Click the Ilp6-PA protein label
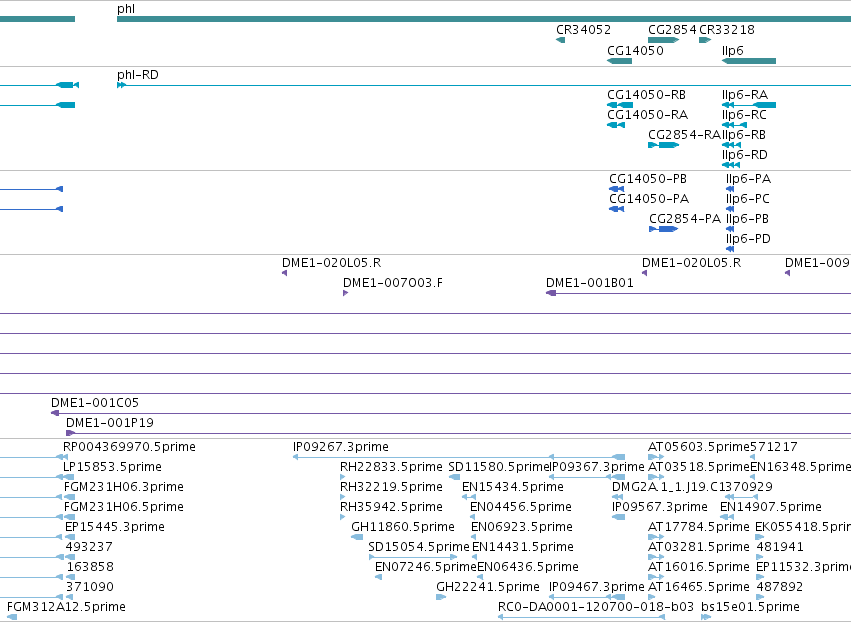851x622 pixels. coord(748,179)
